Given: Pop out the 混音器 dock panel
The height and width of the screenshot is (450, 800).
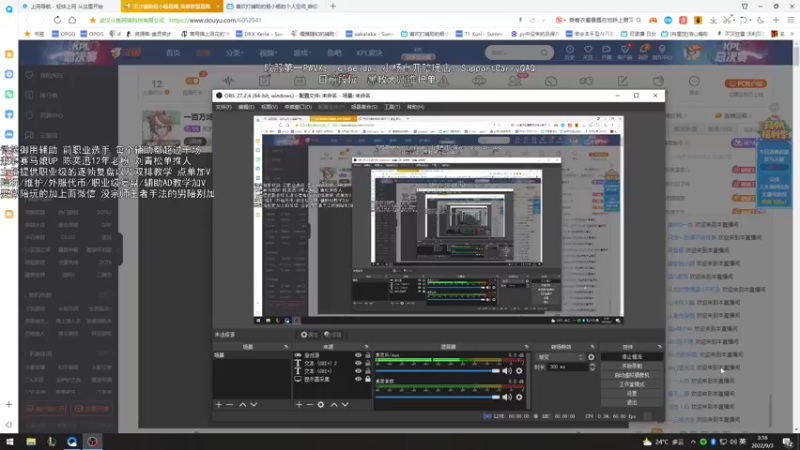Looking at the screenshot, I should point(527,347).
